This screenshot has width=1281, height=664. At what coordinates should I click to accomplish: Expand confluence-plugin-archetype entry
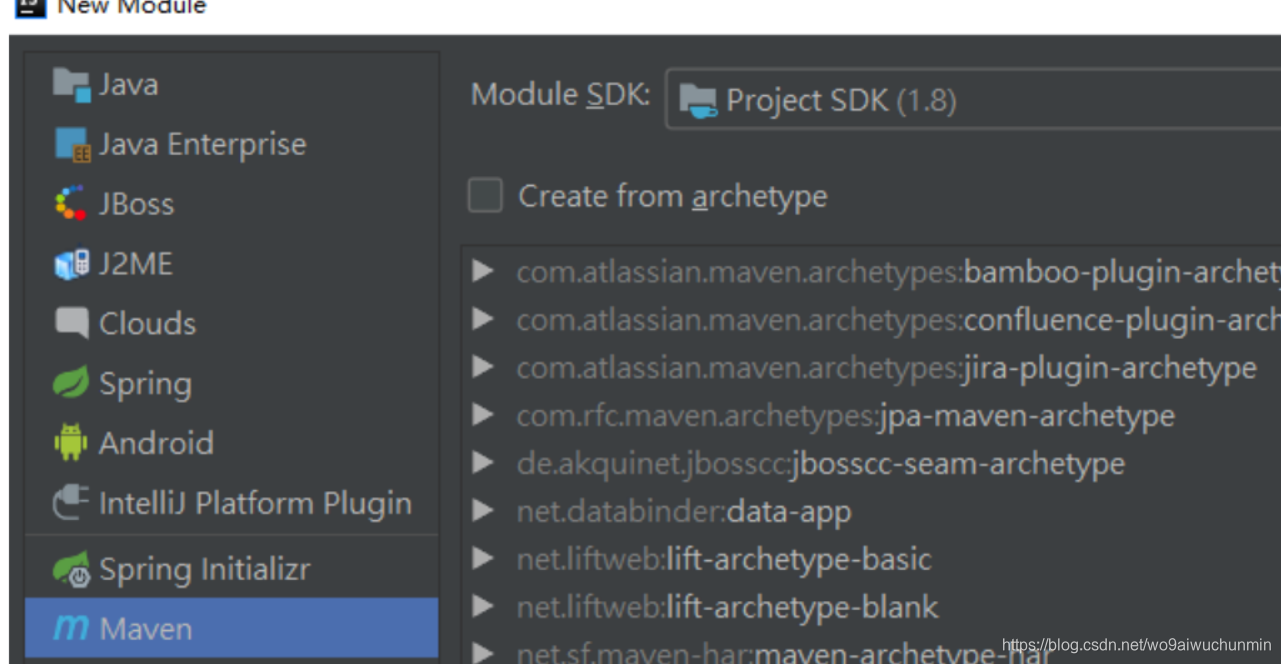coord(484,319)
